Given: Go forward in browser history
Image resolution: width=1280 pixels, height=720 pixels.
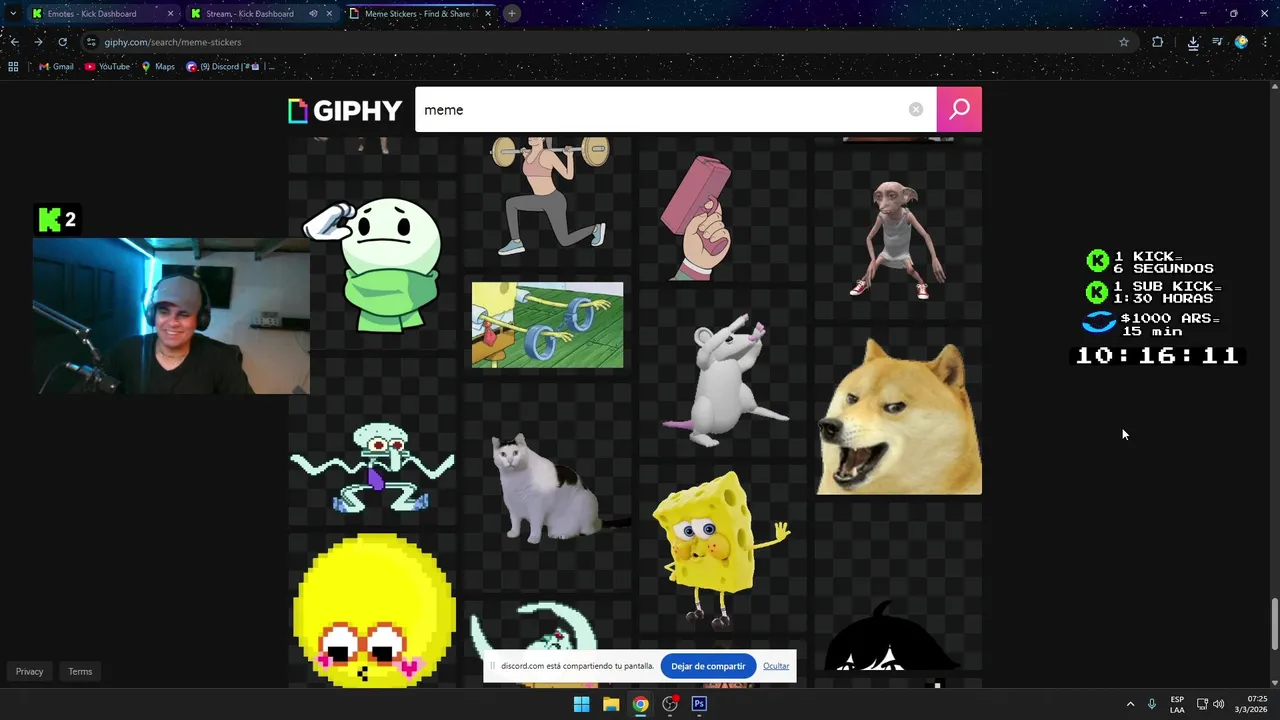Looking at the screenshot, I should [38, 42].
